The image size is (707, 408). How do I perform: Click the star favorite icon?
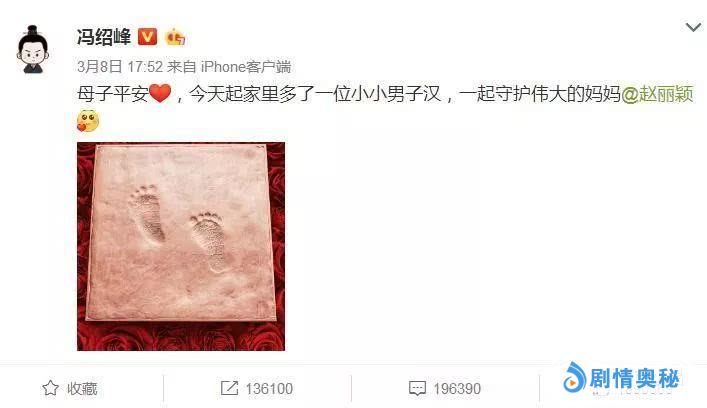[50, 388]
